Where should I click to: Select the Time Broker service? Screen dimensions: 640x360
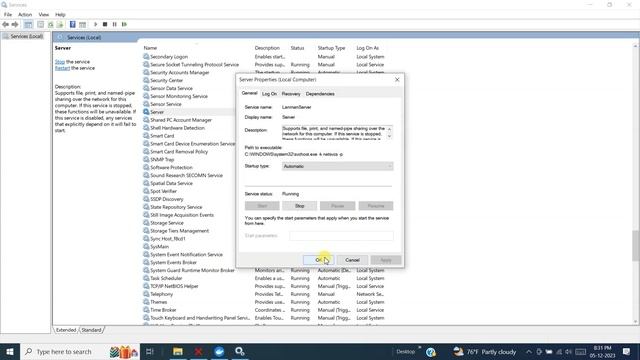pyautogui.click(x=163, y=310)
